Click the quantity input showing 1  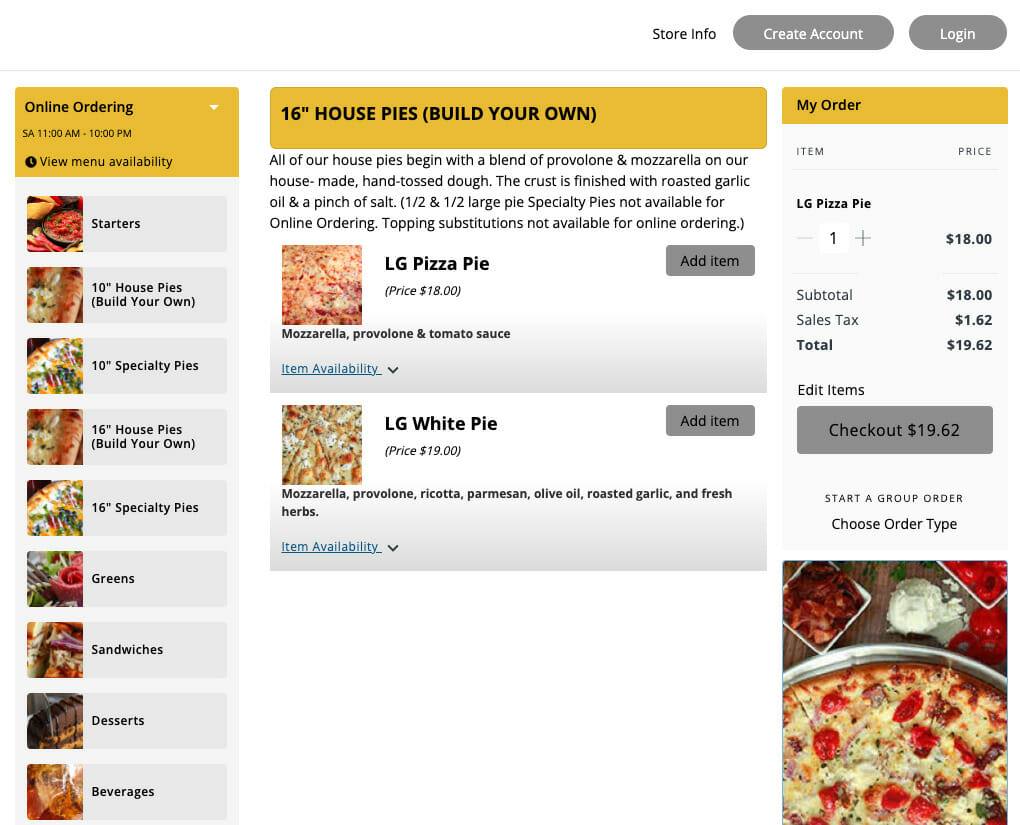point(833,238)
